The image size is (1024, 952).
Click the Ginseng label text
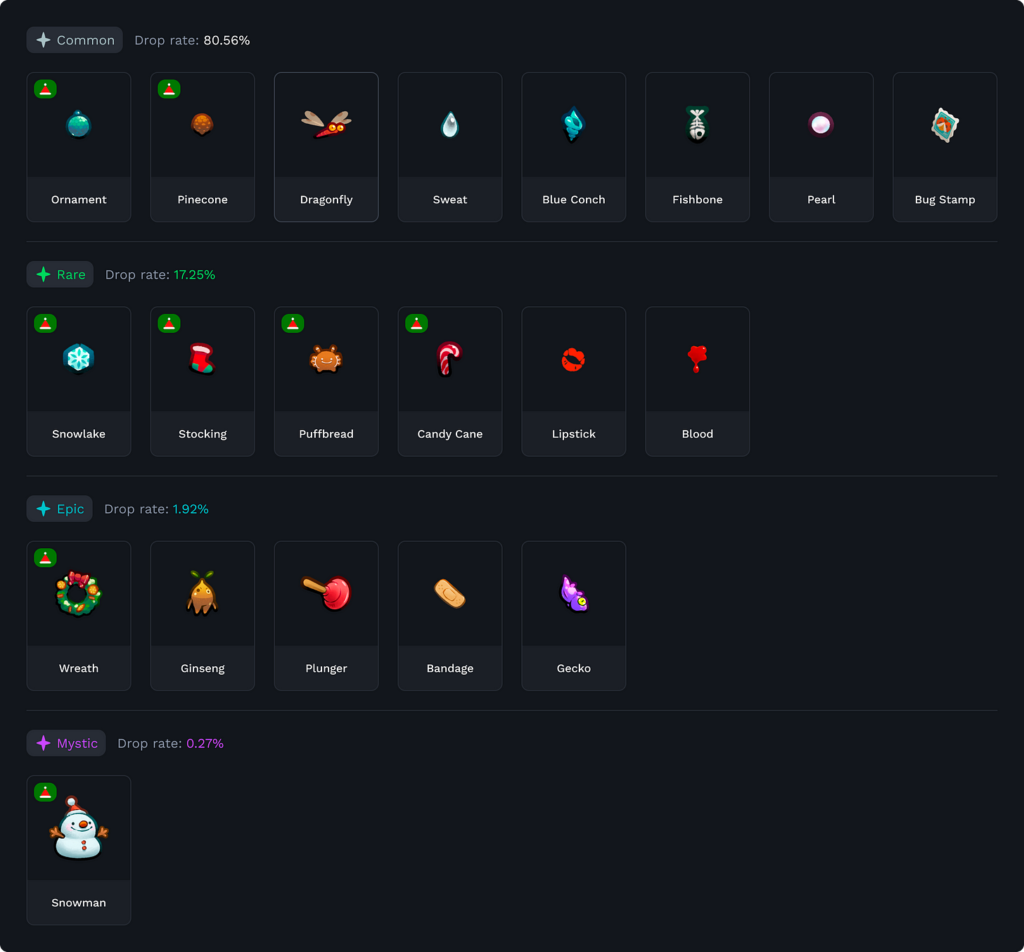click(202, 668)
